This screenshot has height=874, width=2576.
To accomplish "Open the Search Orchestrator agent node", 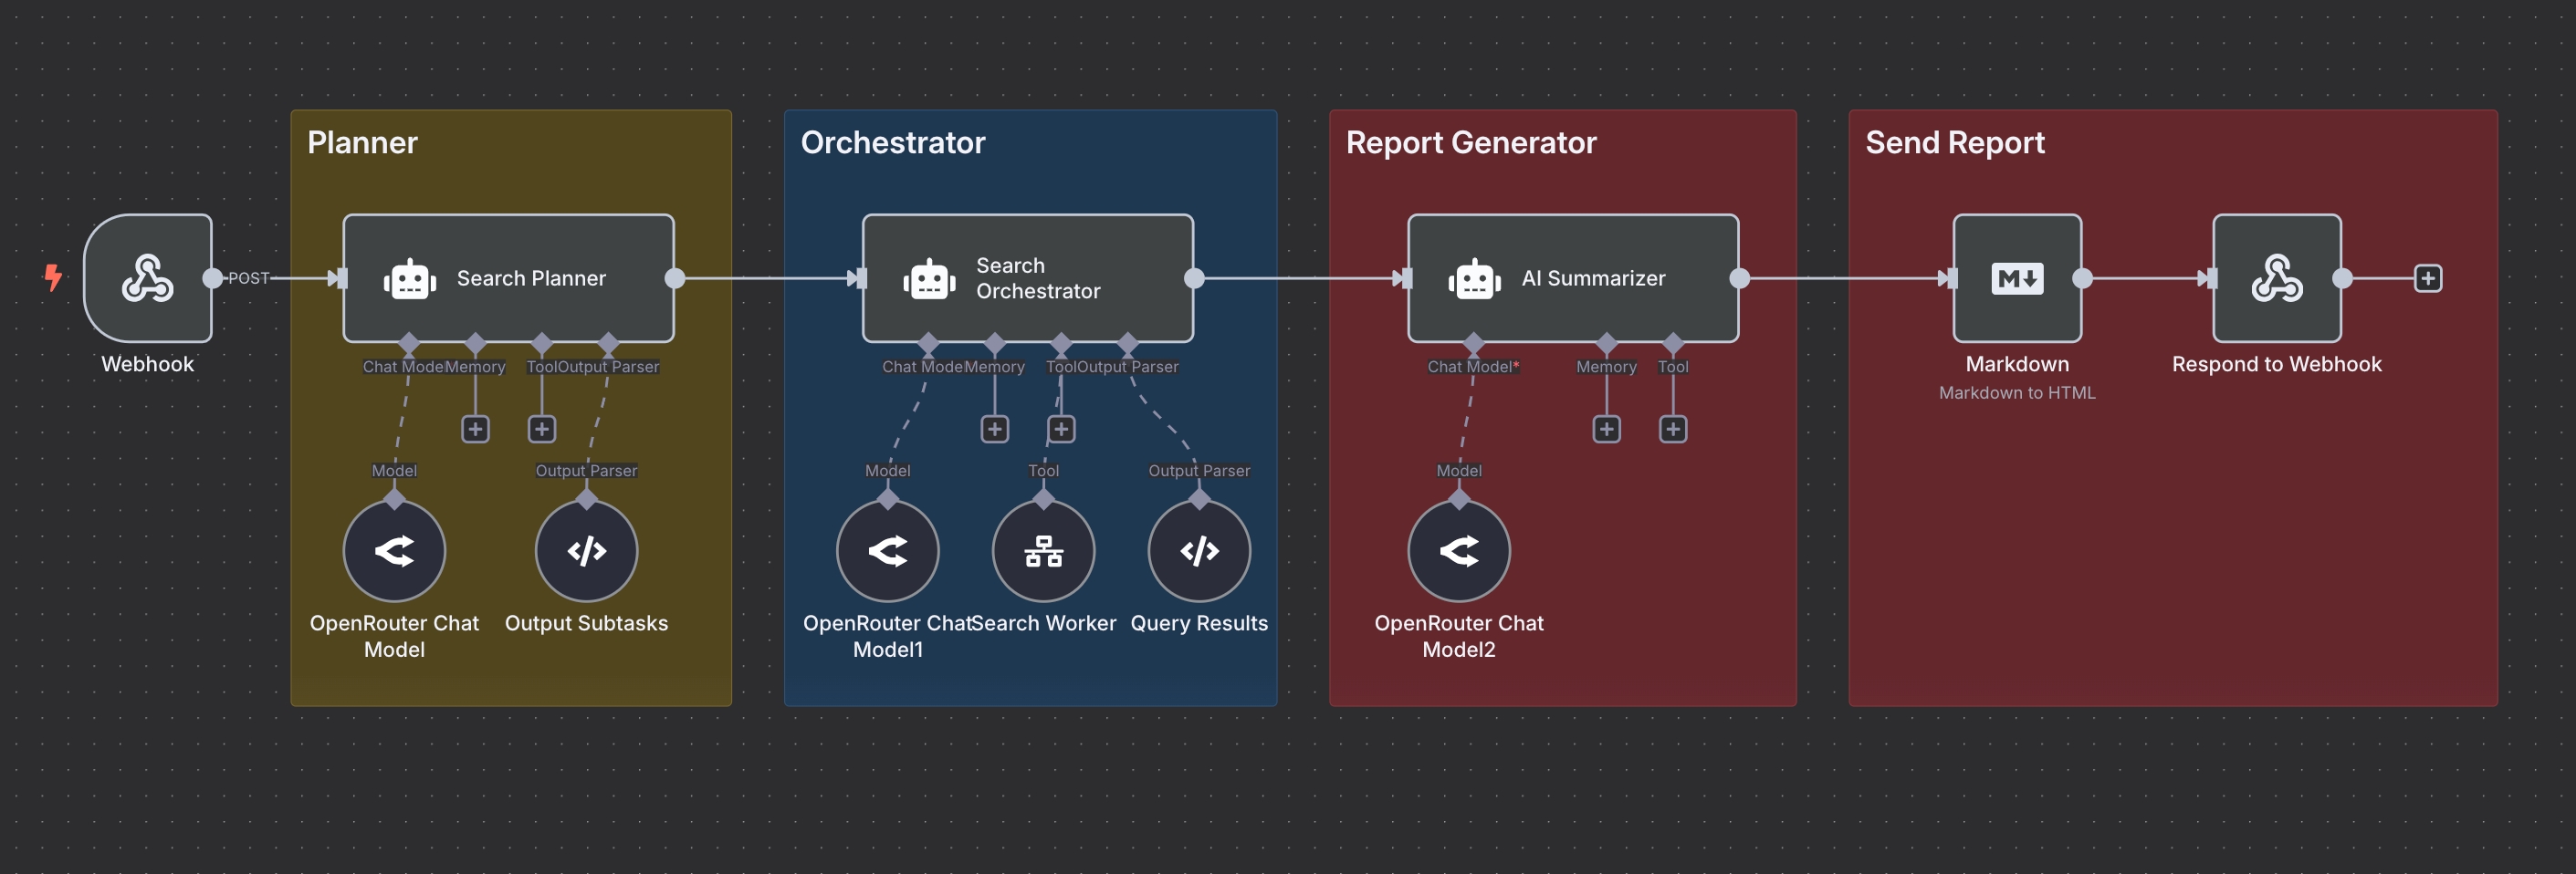I will tap(1028, 278).
